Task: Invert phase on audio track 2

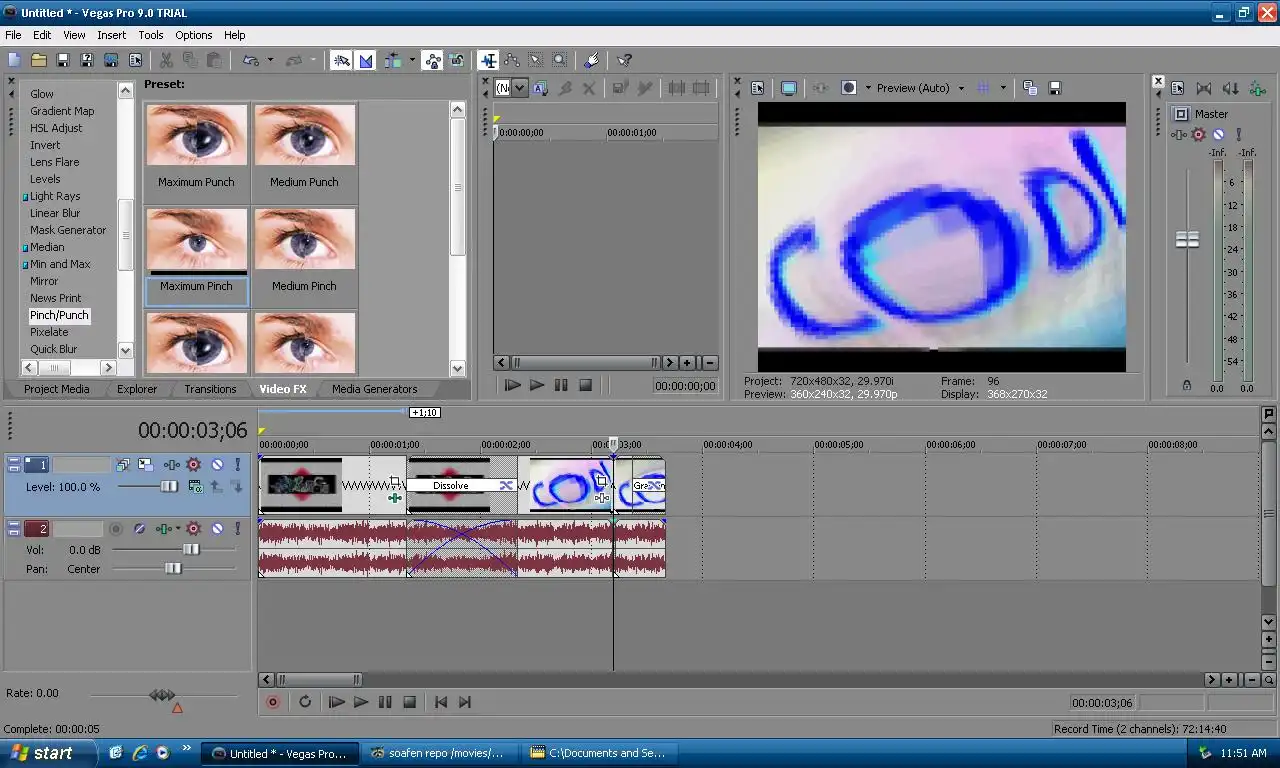Action: pyautogui.click(x=139, y=529)
